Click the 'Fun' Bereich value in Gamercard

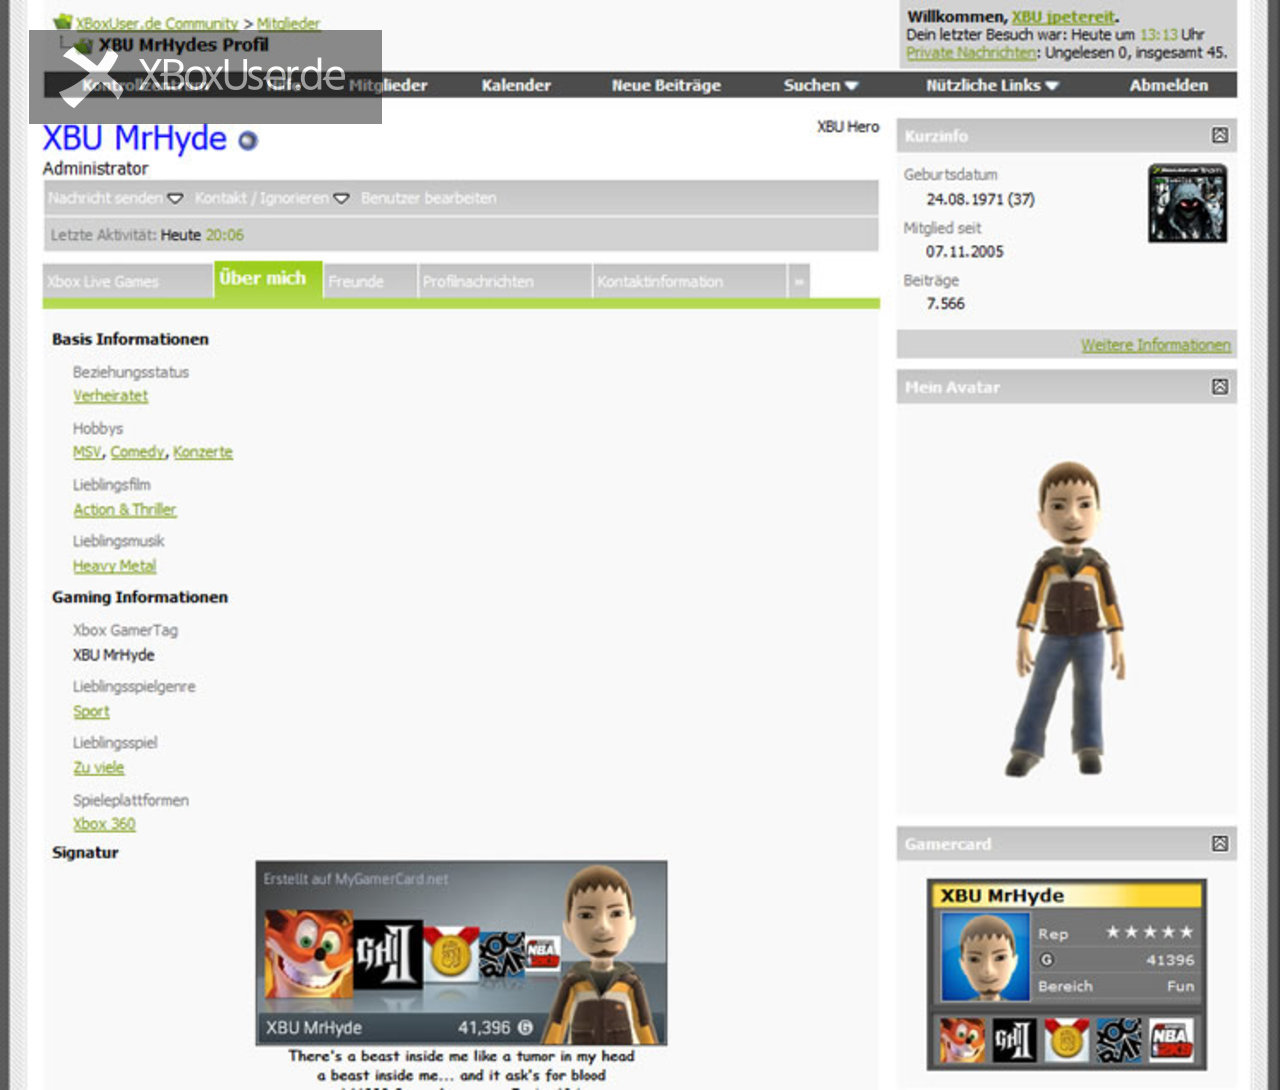[1180, 986]
